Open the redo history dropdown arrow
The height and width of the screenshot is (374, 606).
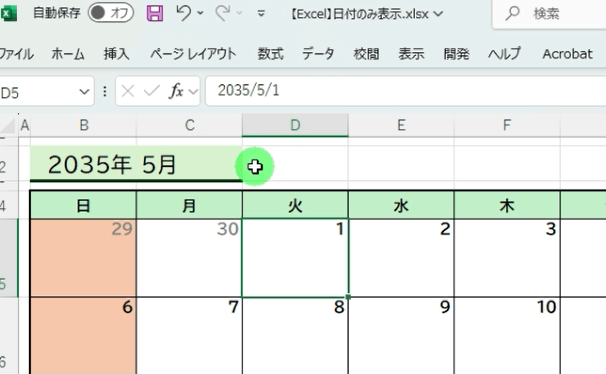click(x=239, y=13)
